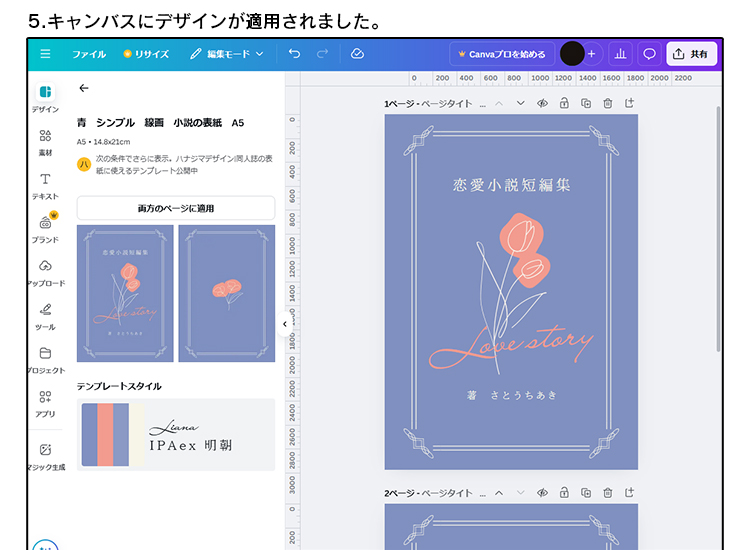Open the ブランド sidebar tab
The image size is (750, 550).
(45, 229)
